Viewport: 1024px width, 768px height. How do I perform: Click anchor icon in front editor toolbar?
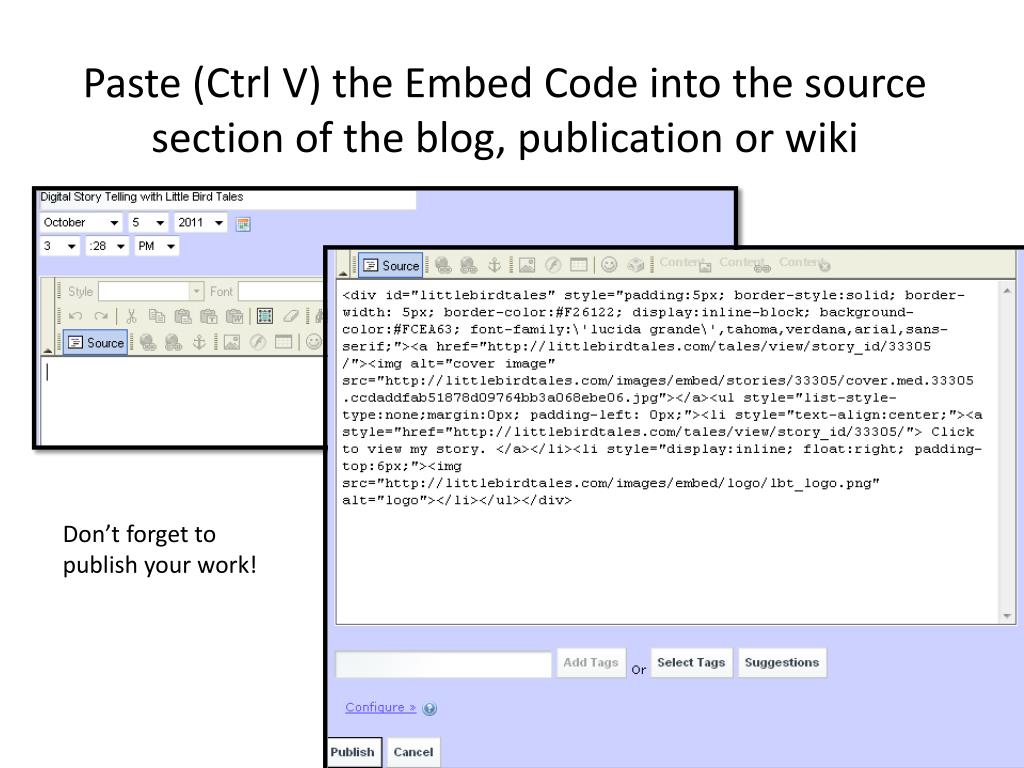[494, 264]
